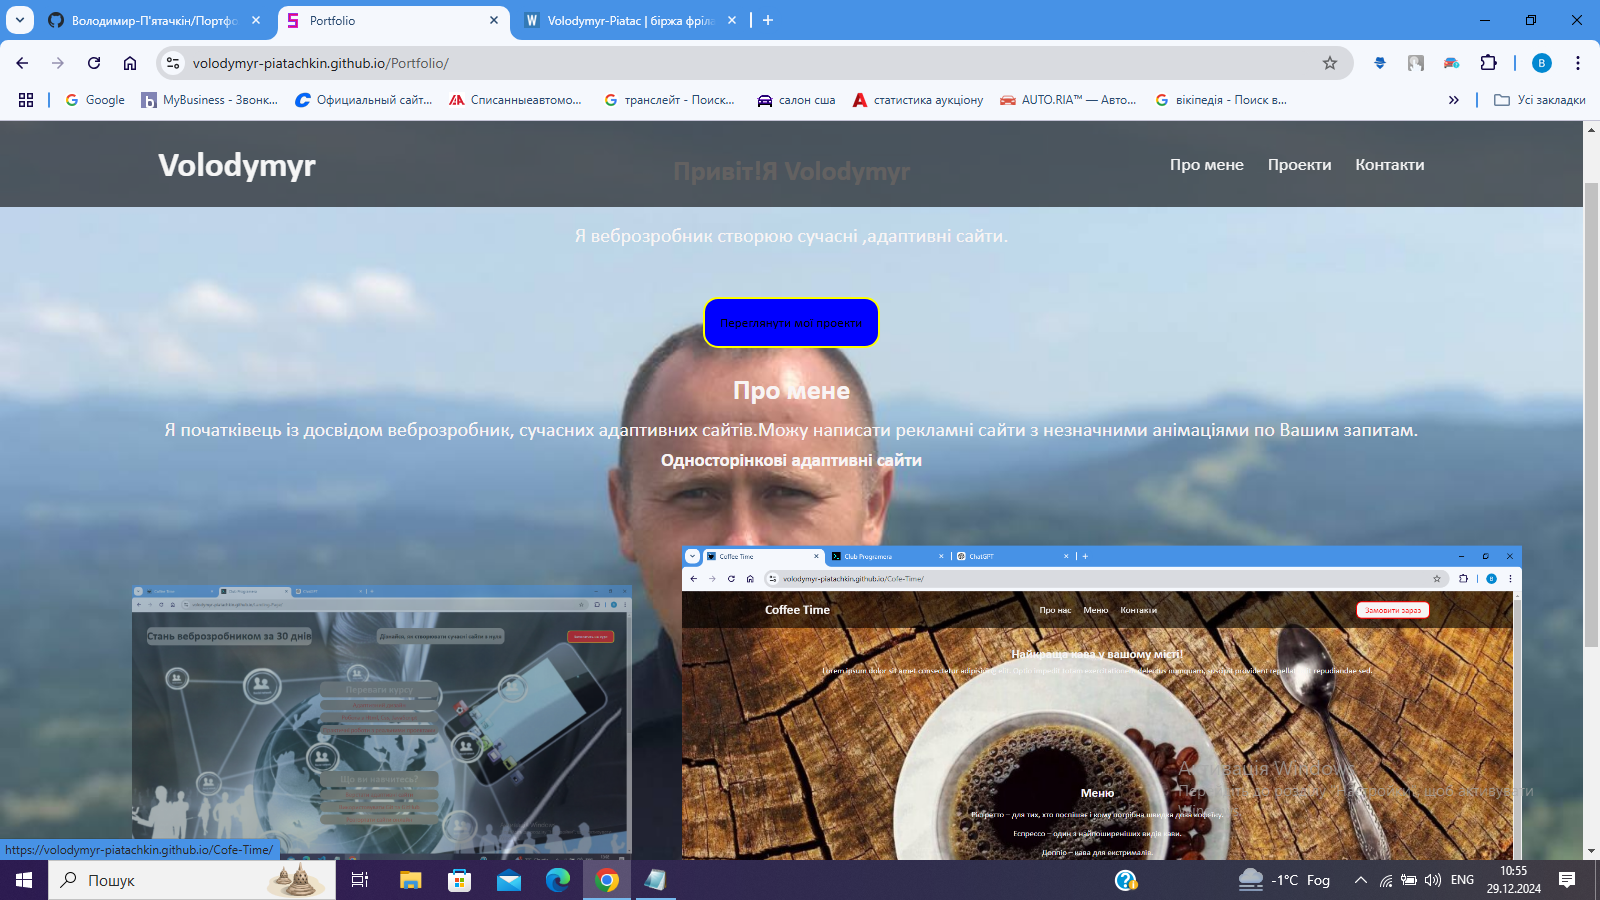Click the blue view projects button

point(791,323)
